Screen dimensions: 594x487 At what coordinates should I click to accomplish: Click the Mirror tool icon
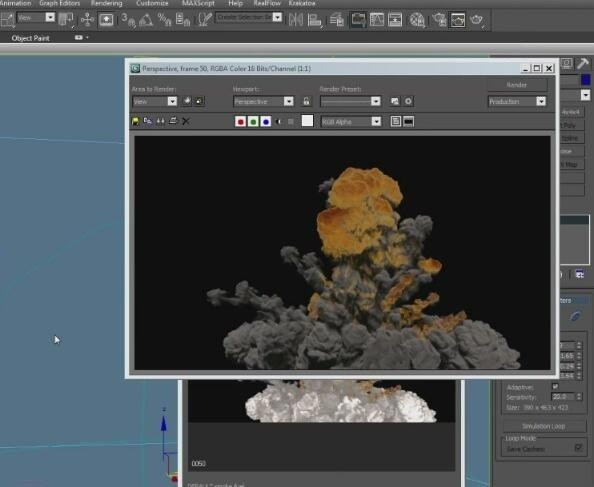[x=296, y=20]
